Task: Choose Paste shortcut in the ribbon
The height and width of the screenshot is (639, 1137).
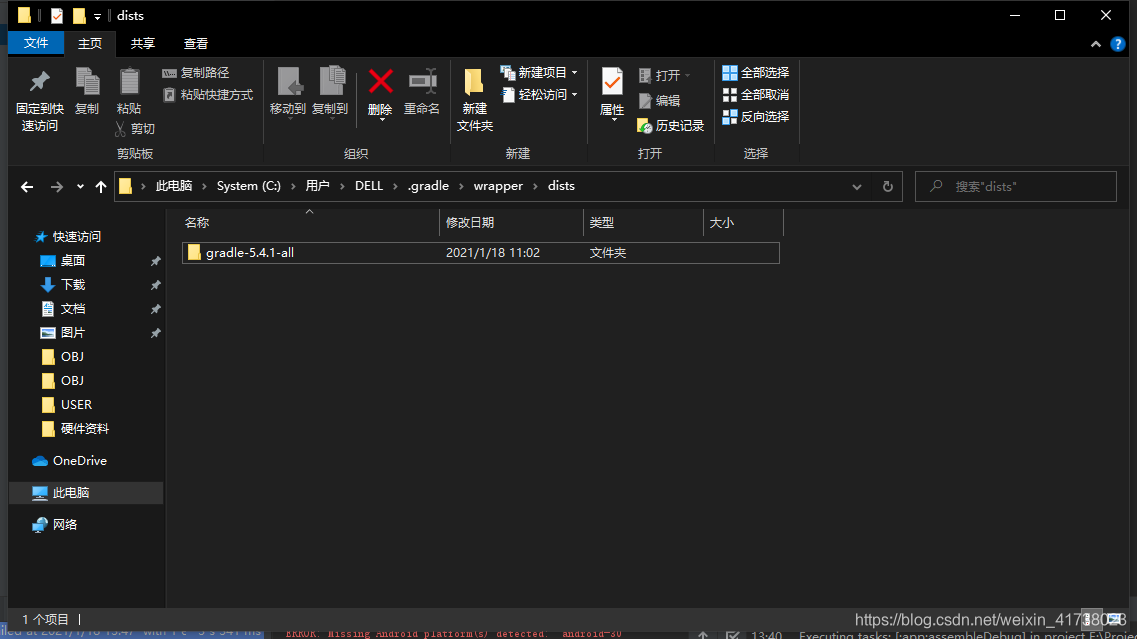Action: [x=207, y=95]
